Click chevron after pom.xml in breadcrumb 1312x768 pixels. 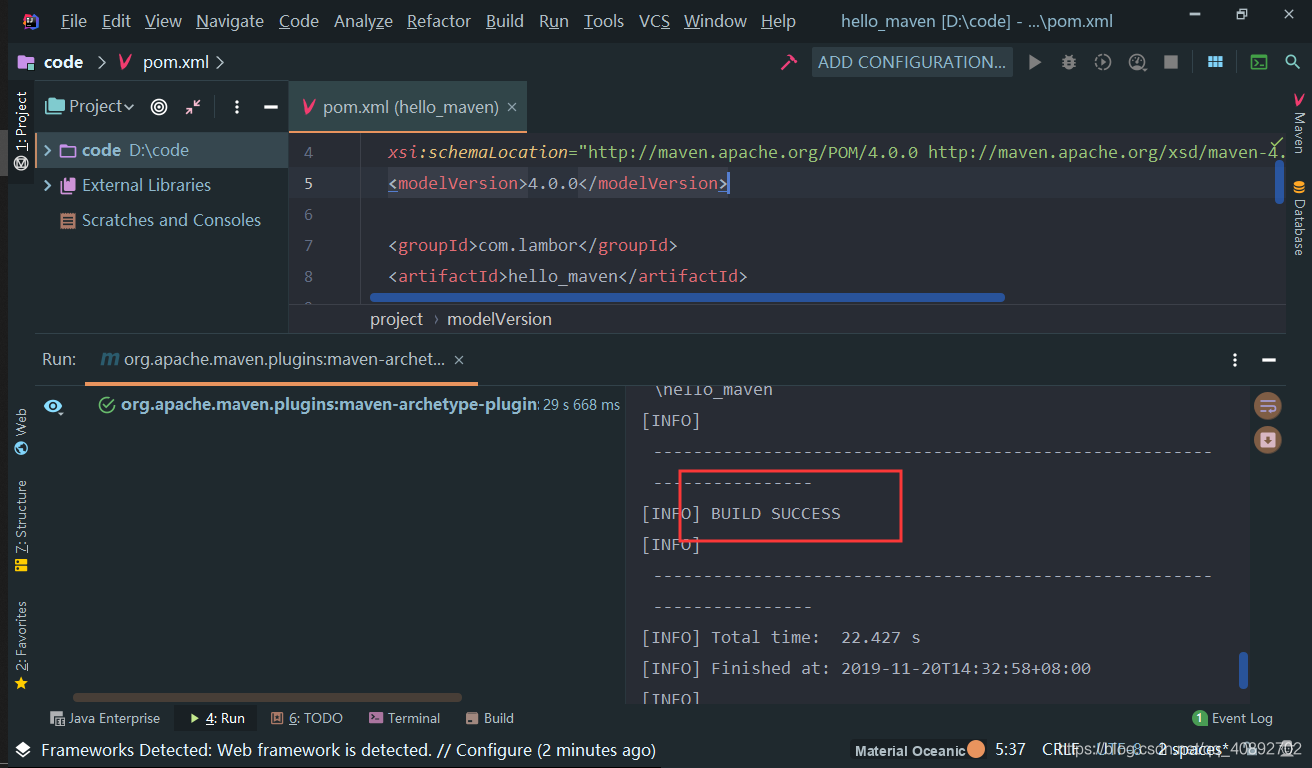click(220, 62)
